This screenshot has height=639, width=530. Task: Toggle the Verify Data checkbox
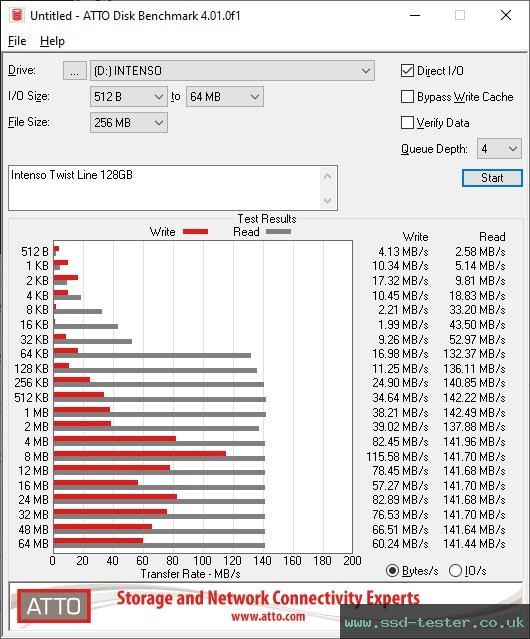(x=407, y=123)
